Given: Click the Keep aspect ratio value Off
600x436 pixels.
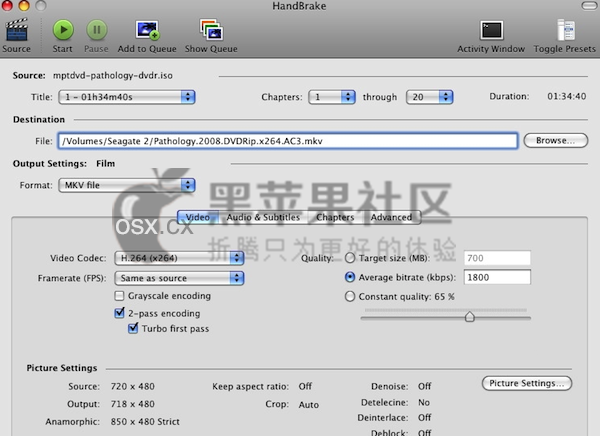Looking at the screenshot, I should point(305,386).
